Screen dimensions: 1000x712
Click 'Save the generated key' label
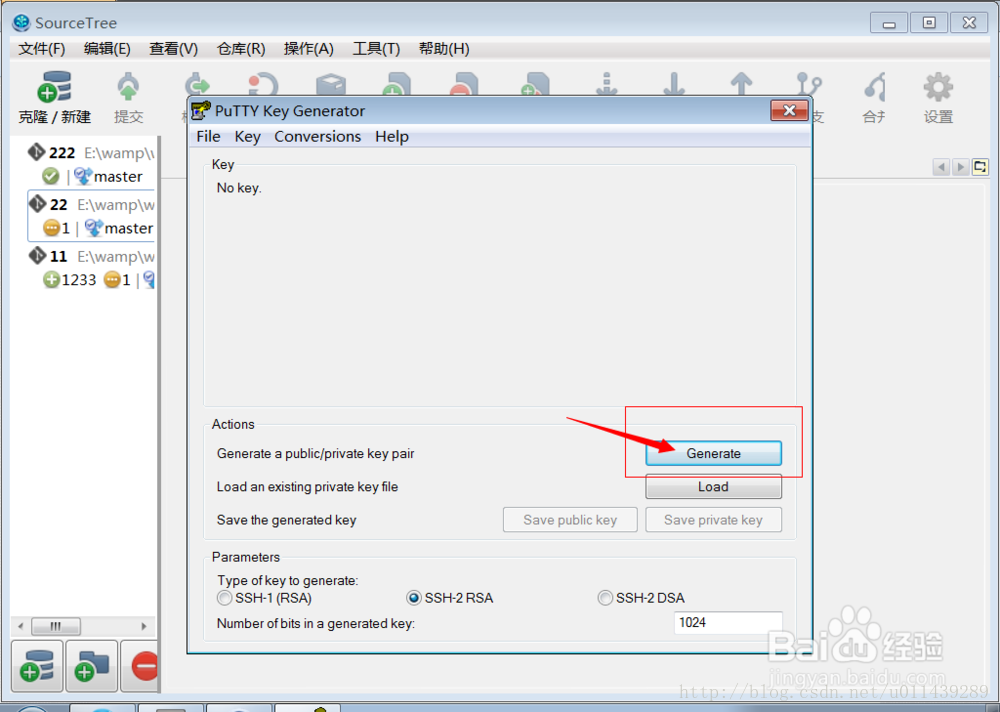click(286, 520)
